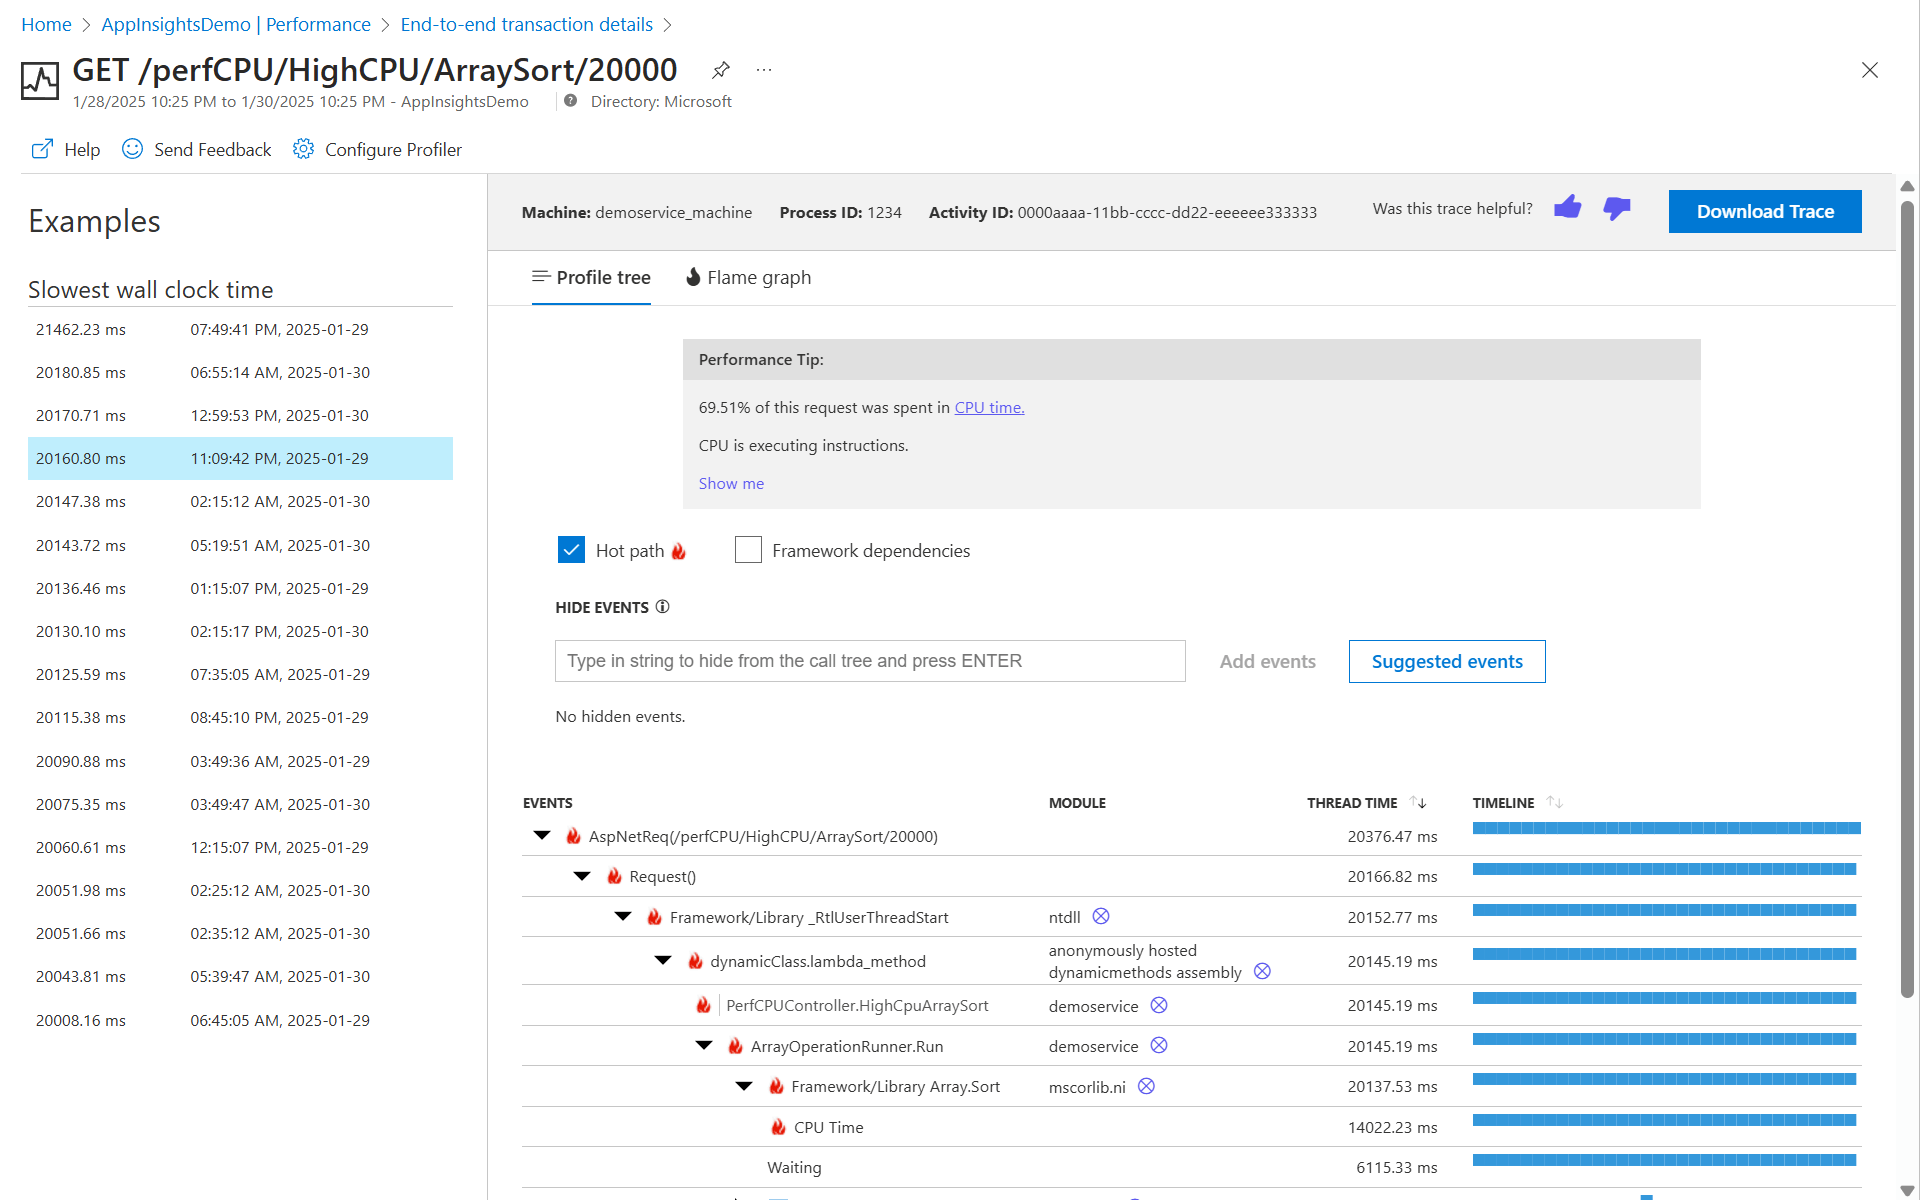Hide ntdll module using its X icon
The height and width of the screenshot is (1200, 1920).
click(x=1101, y=917)
